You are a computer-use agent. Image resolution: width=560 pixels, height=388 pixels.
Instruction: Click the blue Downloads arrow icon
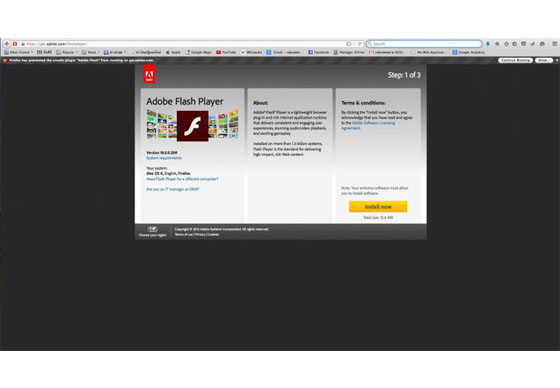(x=488, y=44)
